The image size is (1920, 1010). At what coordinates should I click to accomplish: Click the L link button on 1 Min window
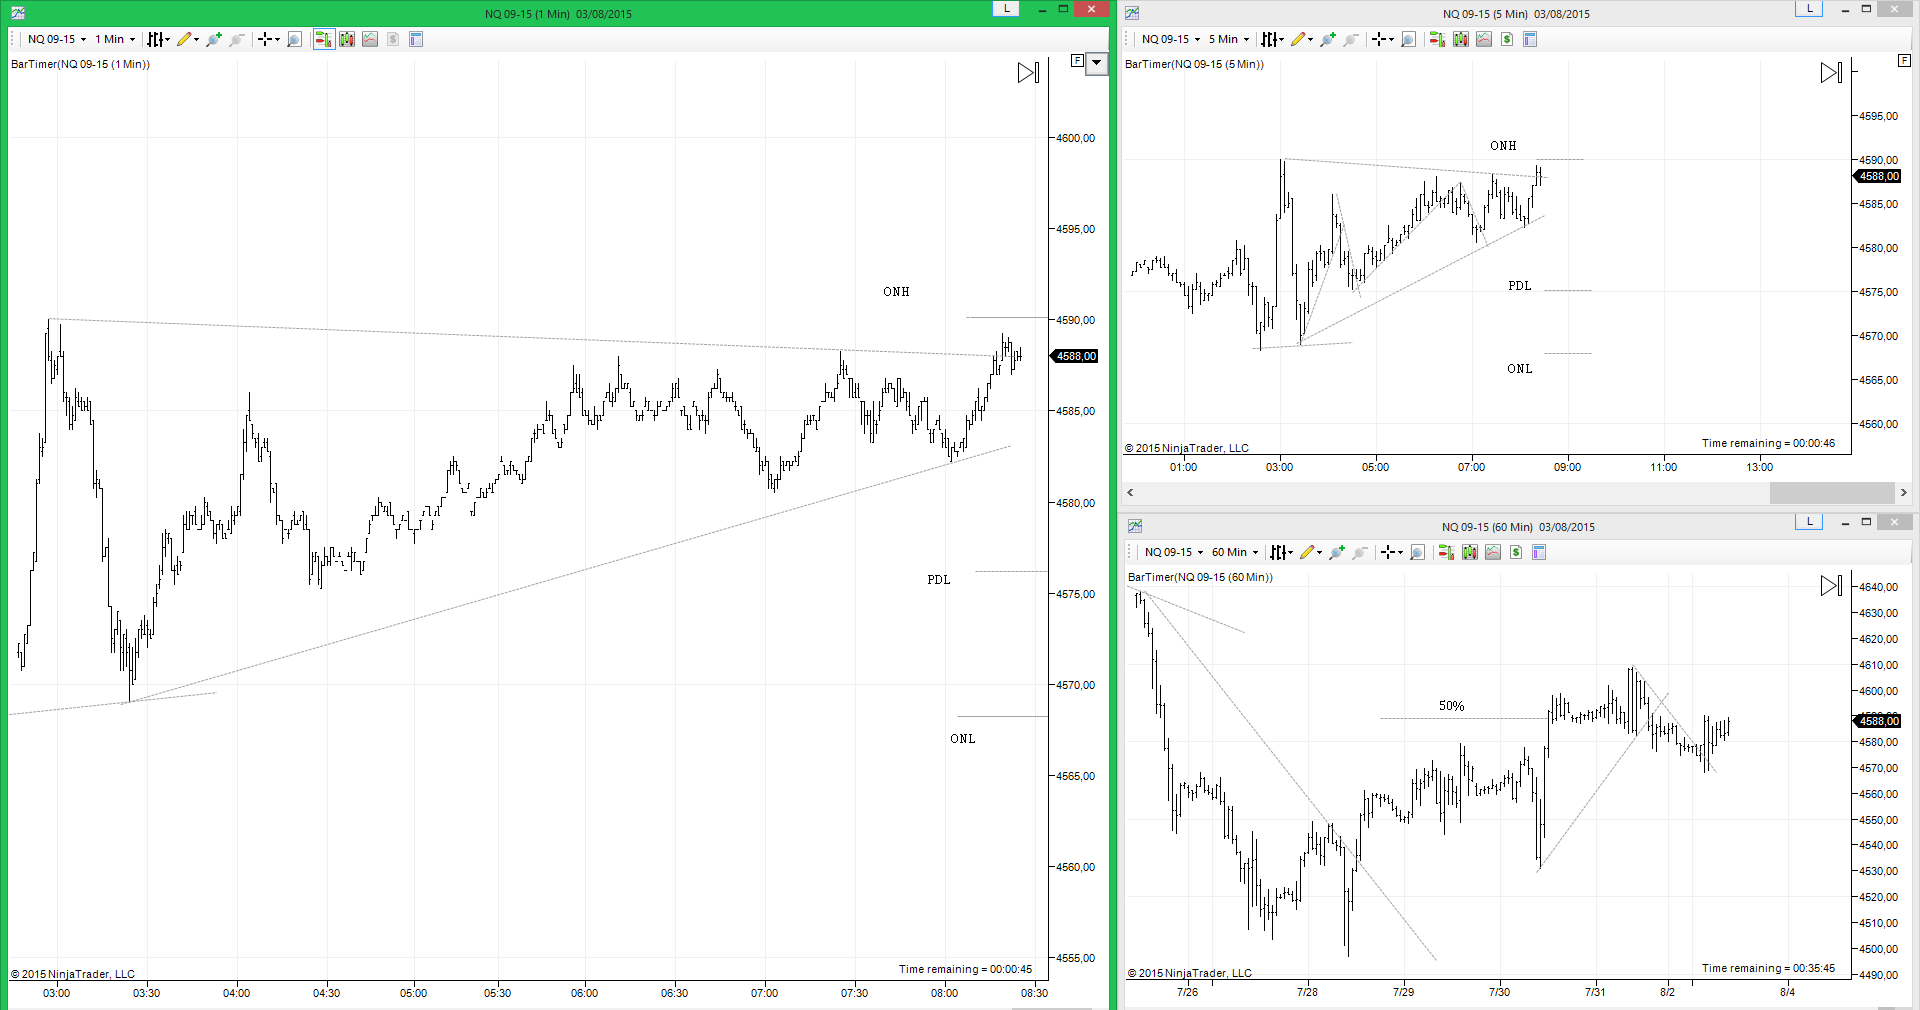[x=1006, y=8]
